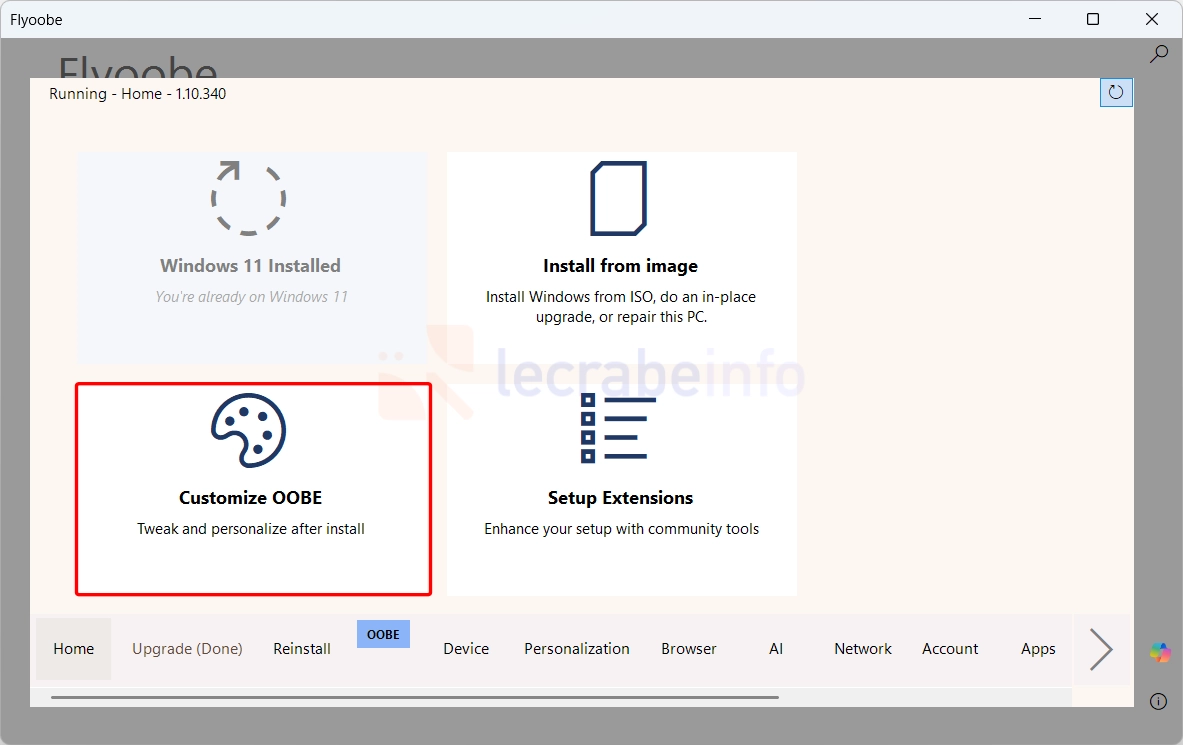This screenshot has height=745, width=1183.
Task: Close the Flyoobe window
Action: 1151,19
